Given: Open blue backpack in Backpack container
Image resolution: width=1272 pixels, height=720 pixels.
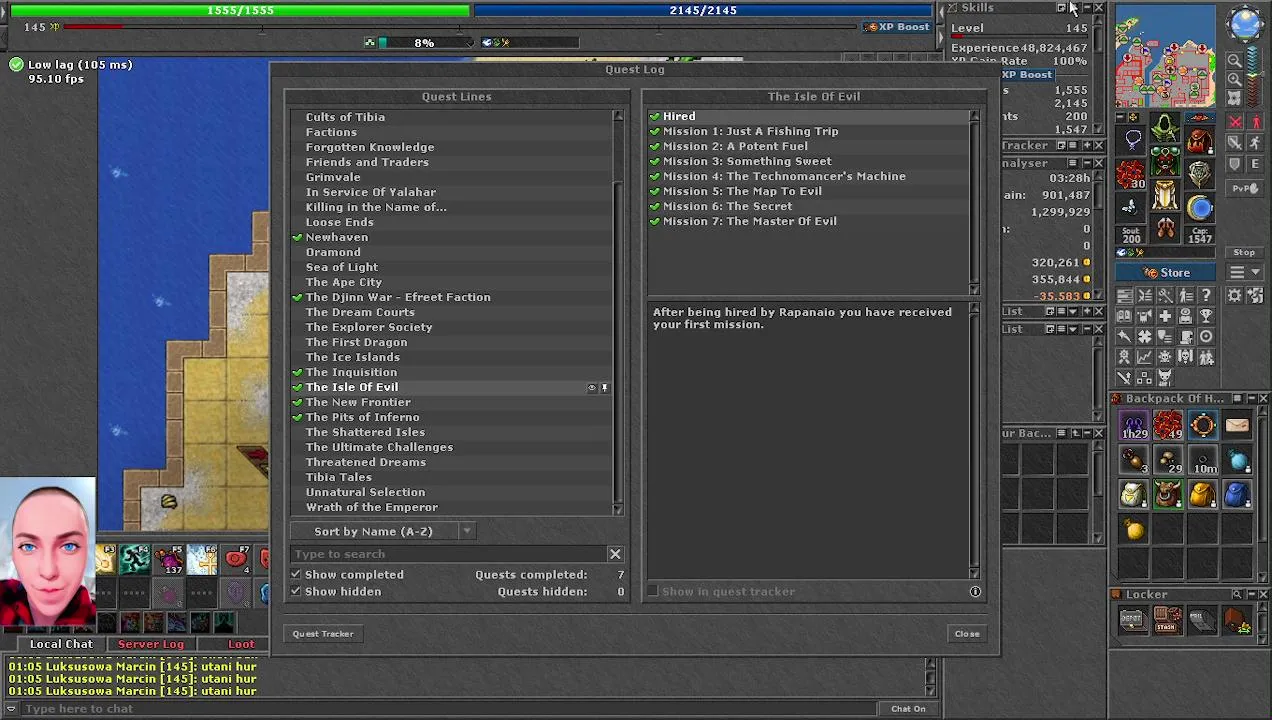Looking at the screenshot, I should tap(1237, 494).
